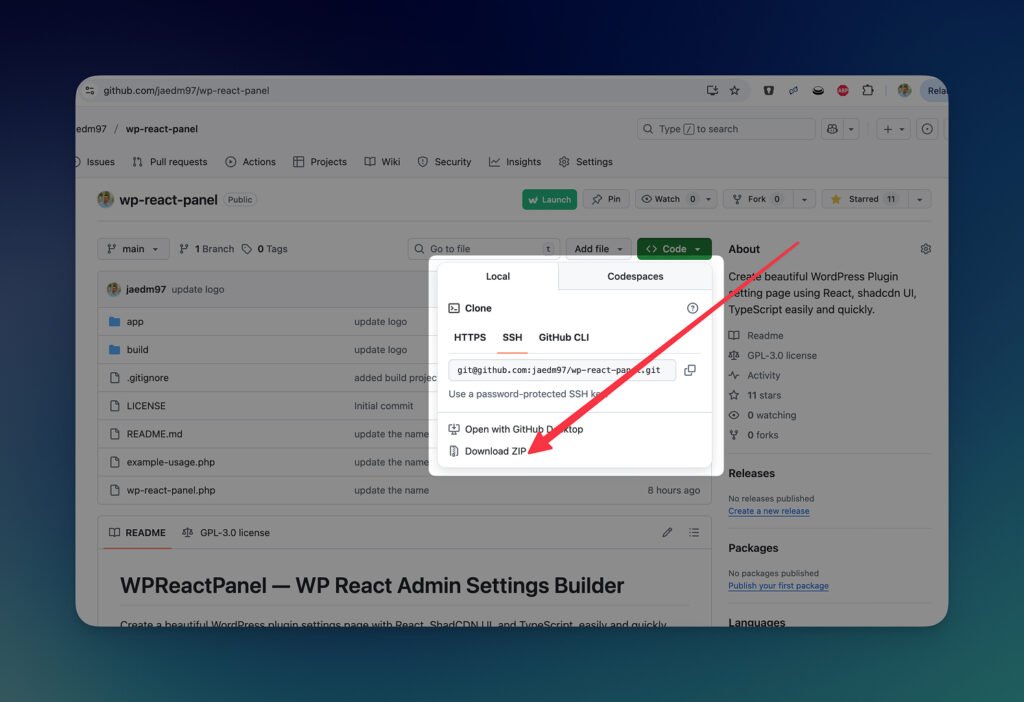Select the HTTPS clone method
Image resolution: width=1024 pixels, height=702 pixels.
click(x=469, y=338)
